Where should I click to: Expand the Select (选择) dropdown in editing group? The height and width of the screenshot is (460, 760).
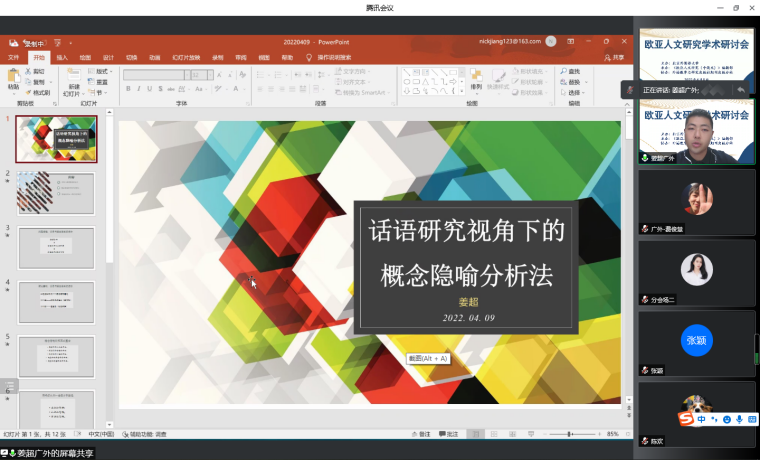coord(577,92)
